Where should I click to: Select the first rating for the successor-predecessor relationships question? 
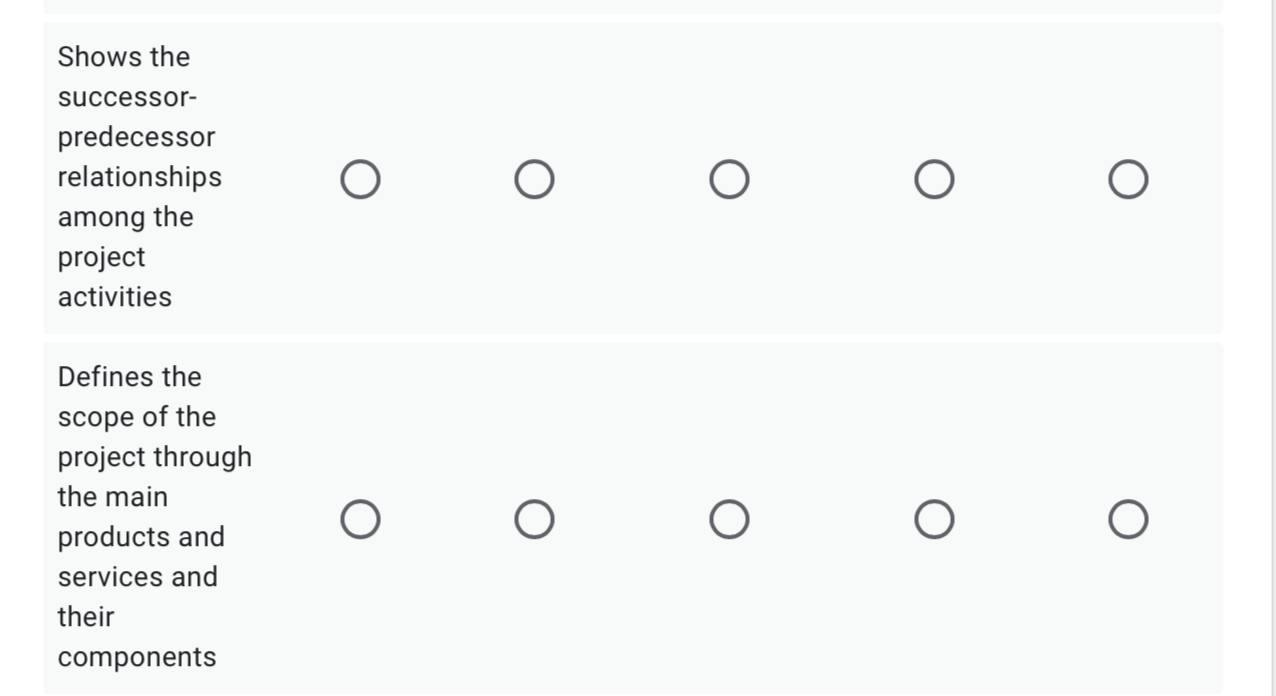[360, 179]
